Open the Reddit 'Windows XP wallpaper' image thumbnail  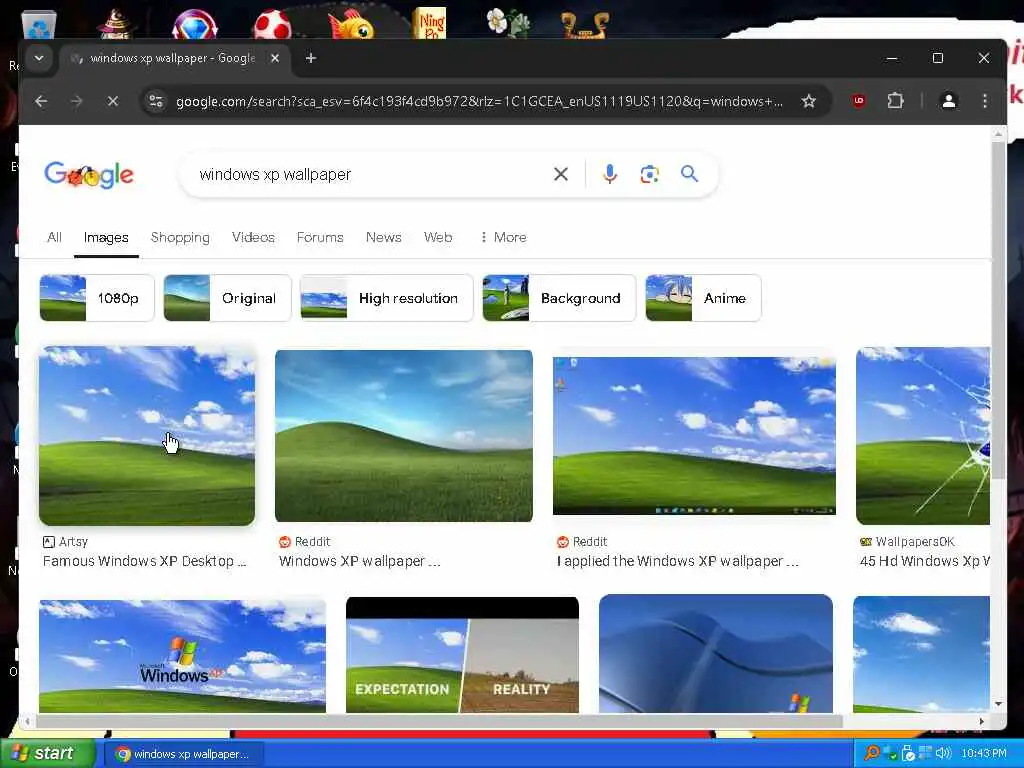click(404, 436)
